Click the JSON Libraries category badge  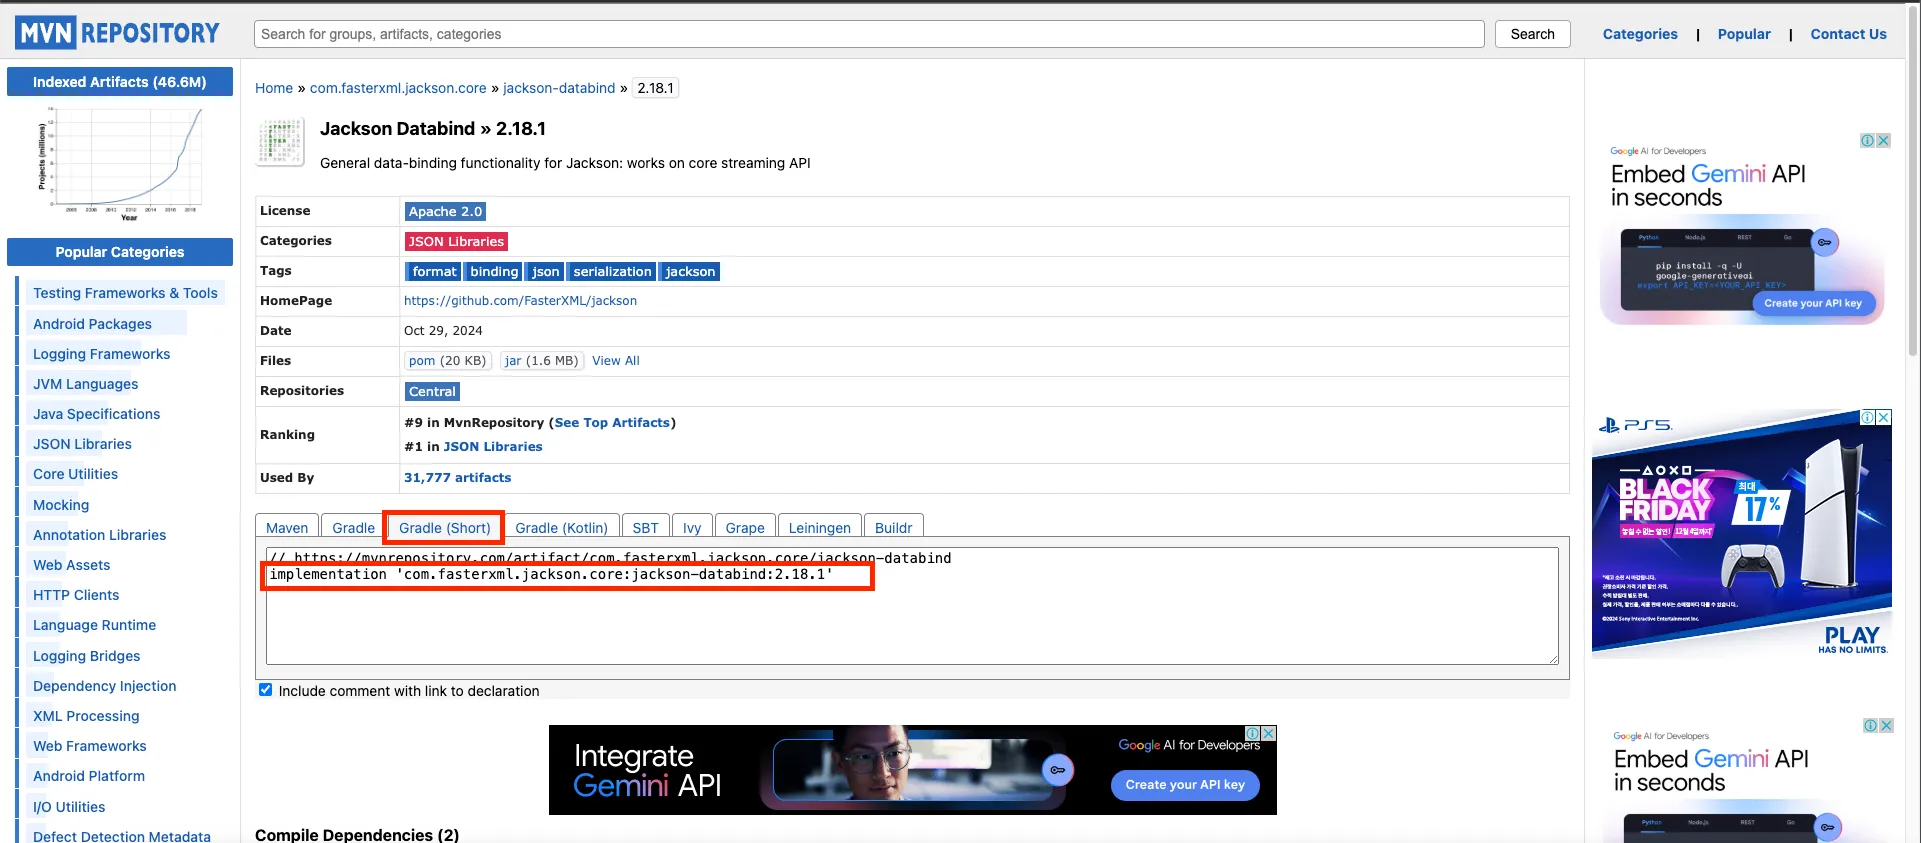pos(456,241)
